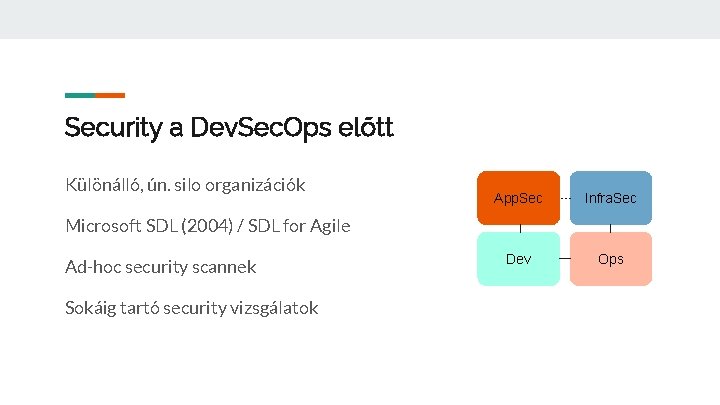Select the "Különálló, ún. silo organizációk" text line

(185, 185)
